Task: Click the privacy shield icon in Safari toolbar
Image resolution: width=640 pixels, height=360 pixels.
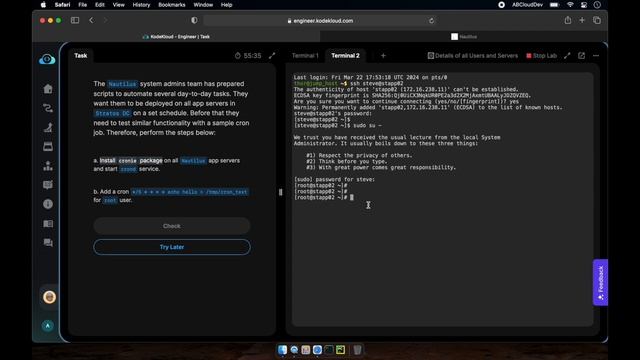Action: click(x=194, y=20)
